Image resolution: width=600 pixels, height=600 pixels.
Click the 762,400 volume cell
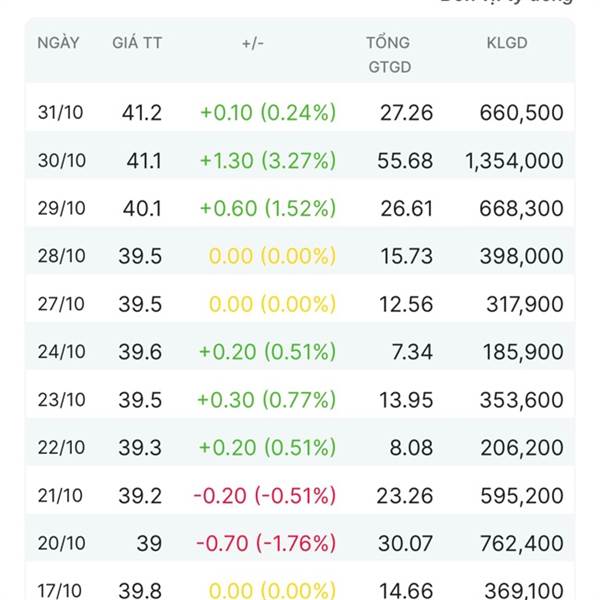coord(522,544)
